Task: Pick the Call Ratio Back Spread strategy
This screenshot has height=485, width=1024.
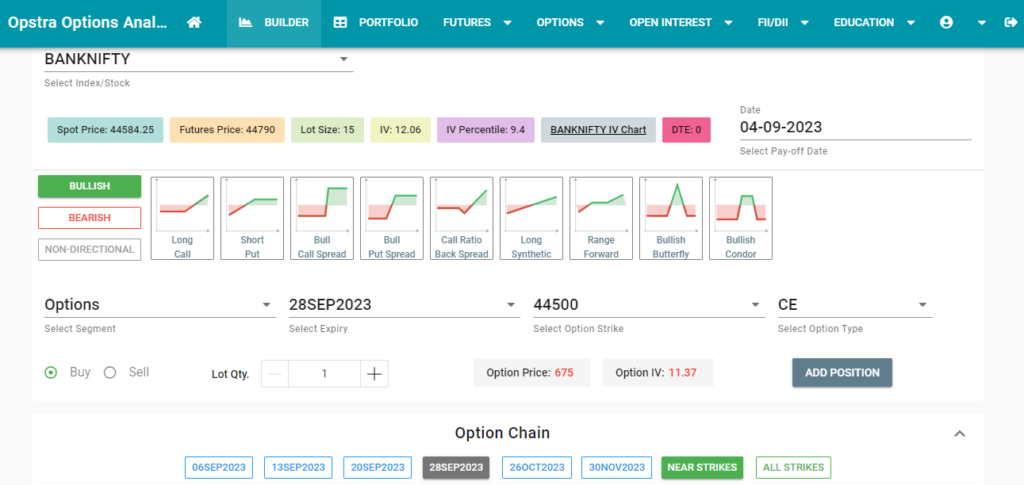Action: click(462, 219)
